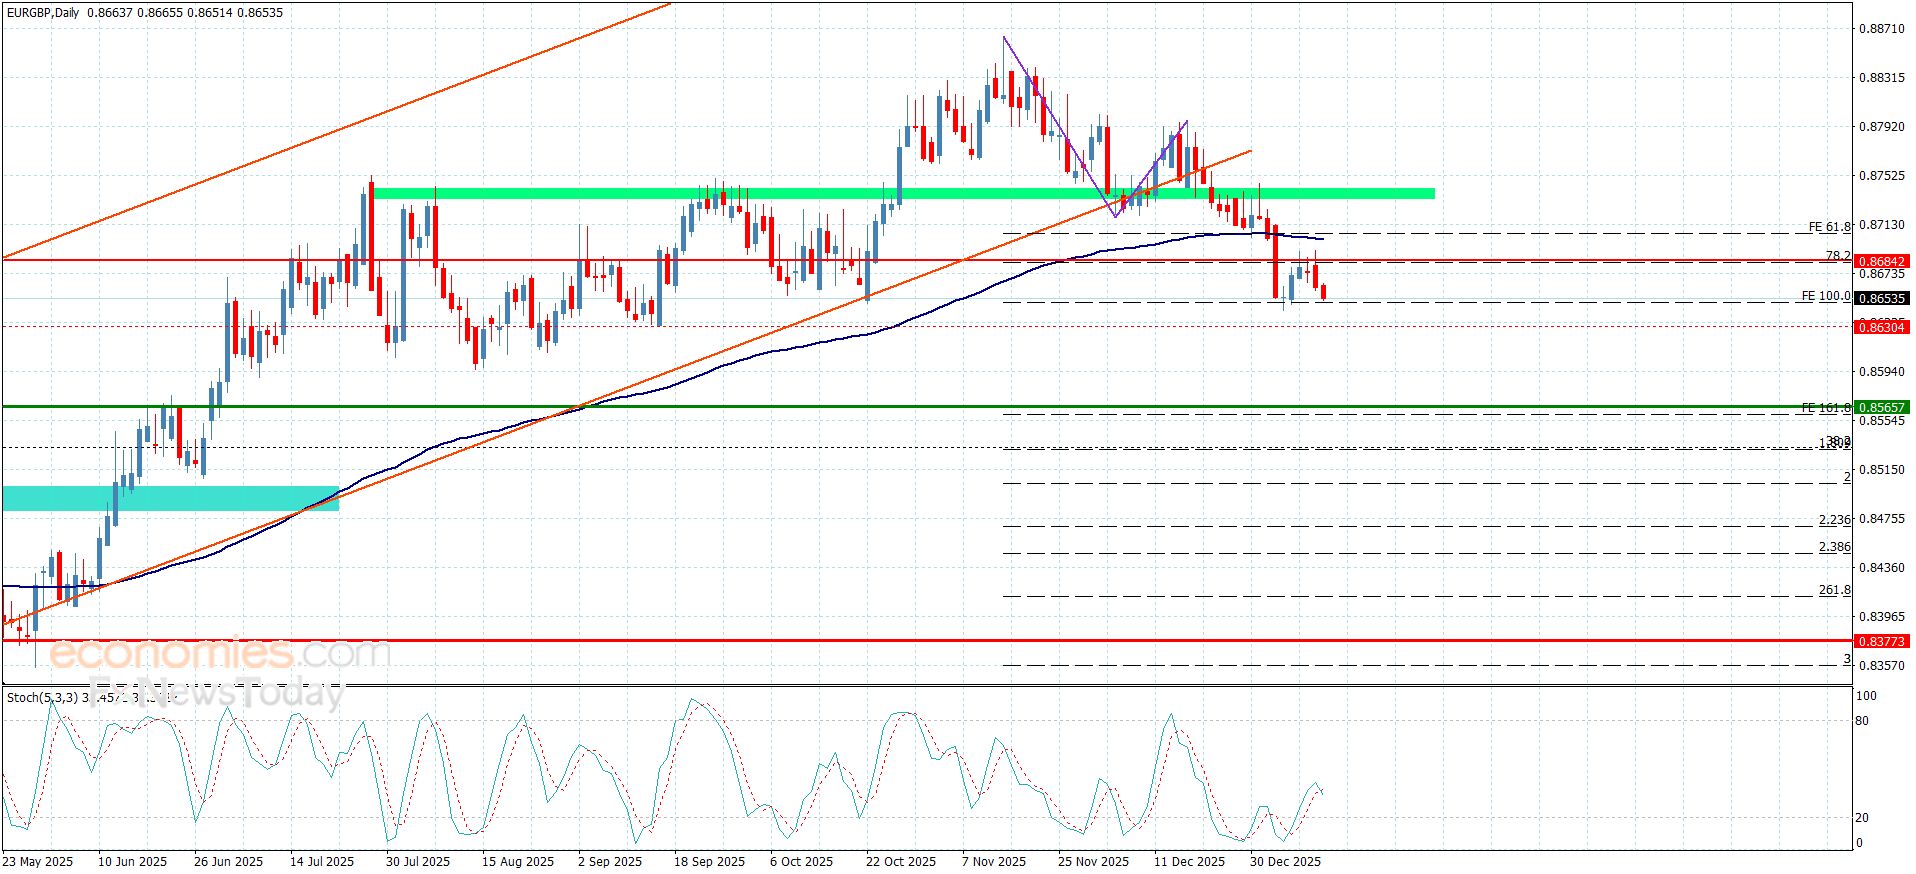Select the 2.386 Fibonacci extension label
The width and height of the screenshot is (1916, 874).
pyautogui.click(x=1834, y=547)
